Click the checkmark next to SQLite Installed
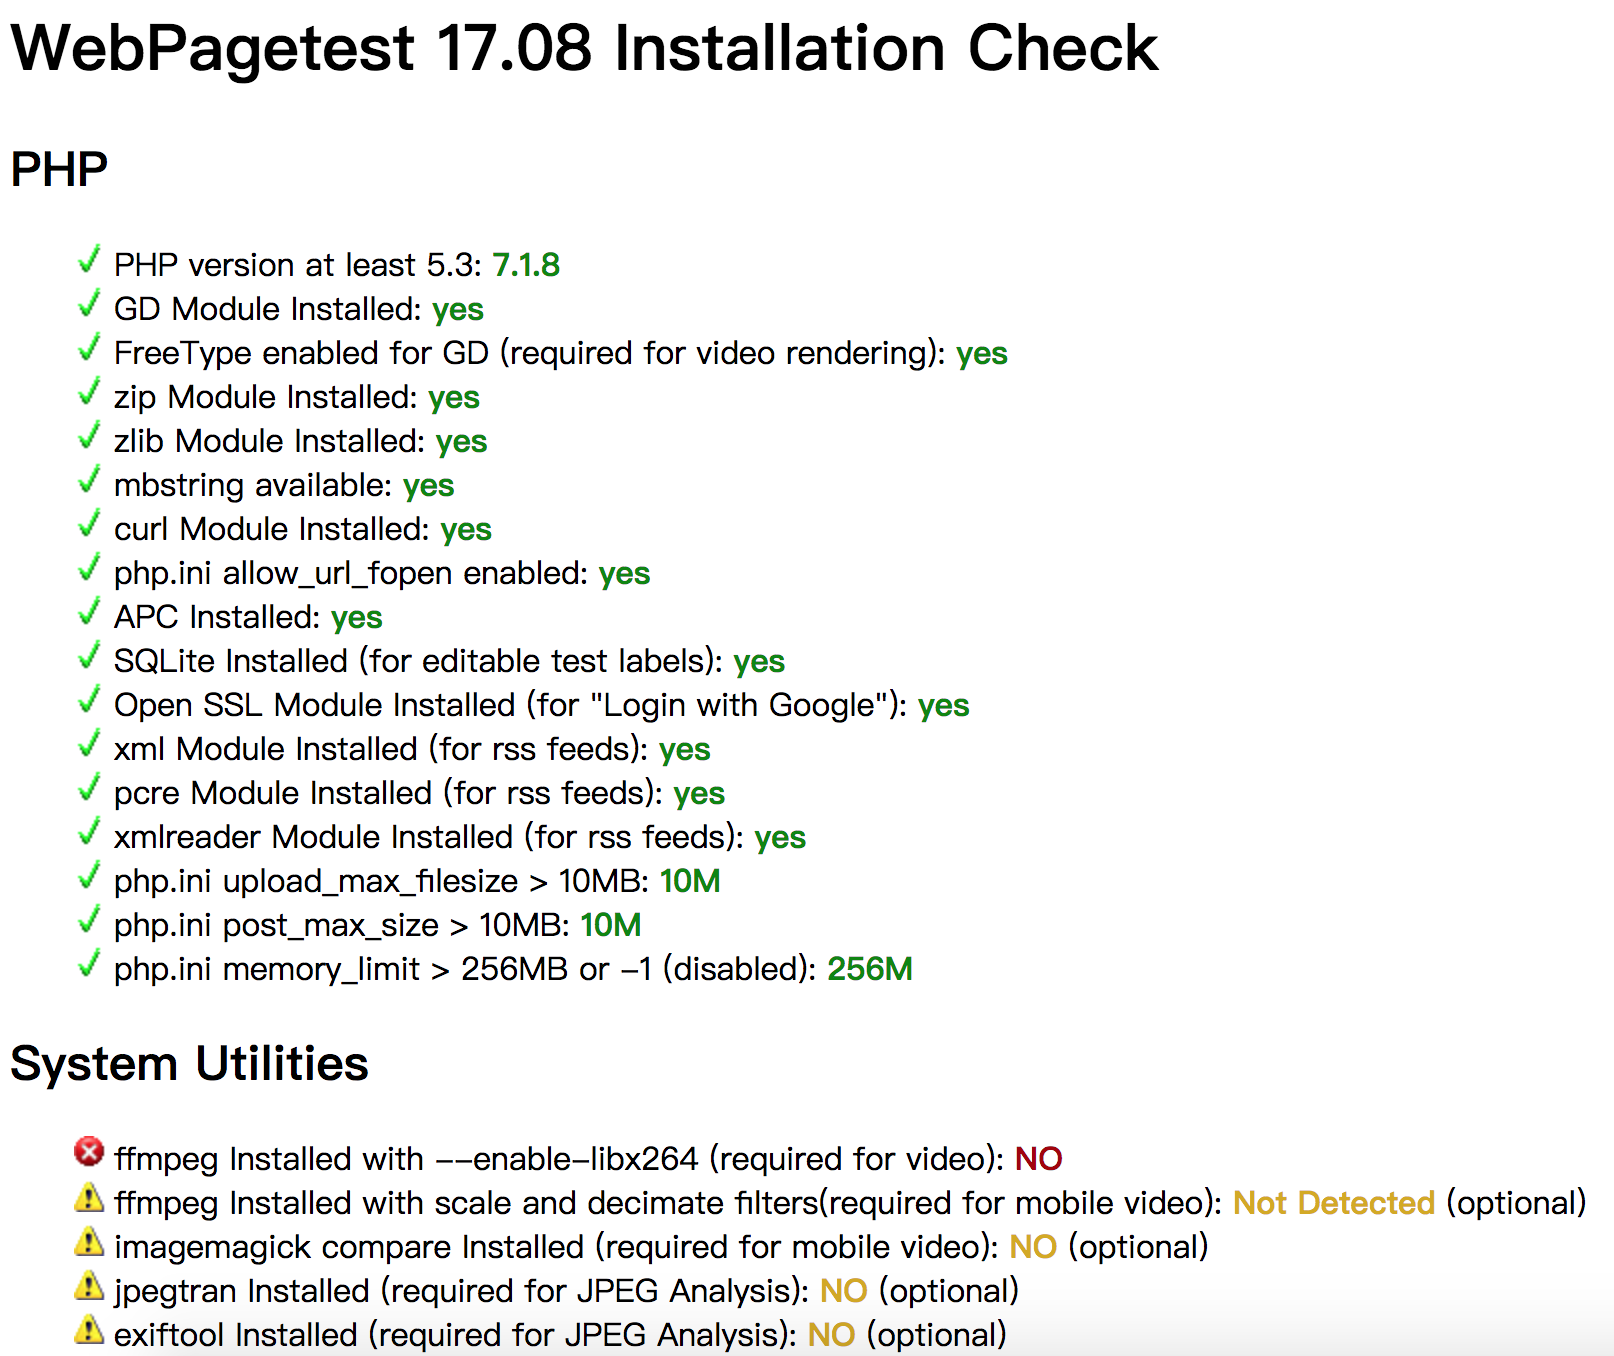The image size is (1614, 1356). click(x=89, y=656)
